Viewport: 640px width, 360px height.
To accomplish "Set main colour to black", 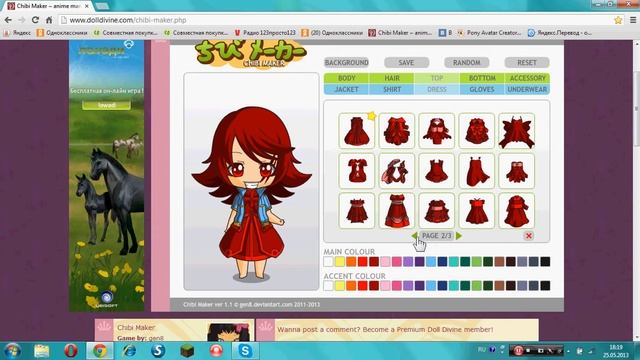I will (545, 262).
